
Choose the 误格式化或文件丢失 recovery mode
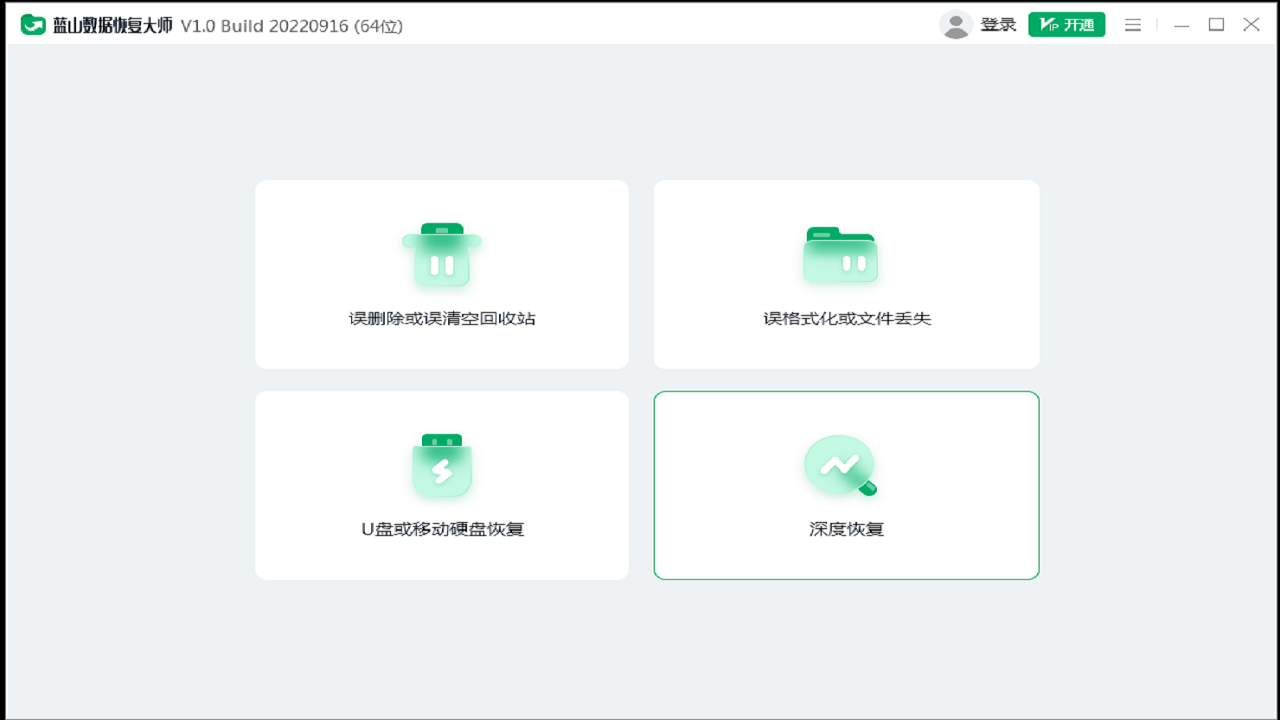tap(845, 274)
